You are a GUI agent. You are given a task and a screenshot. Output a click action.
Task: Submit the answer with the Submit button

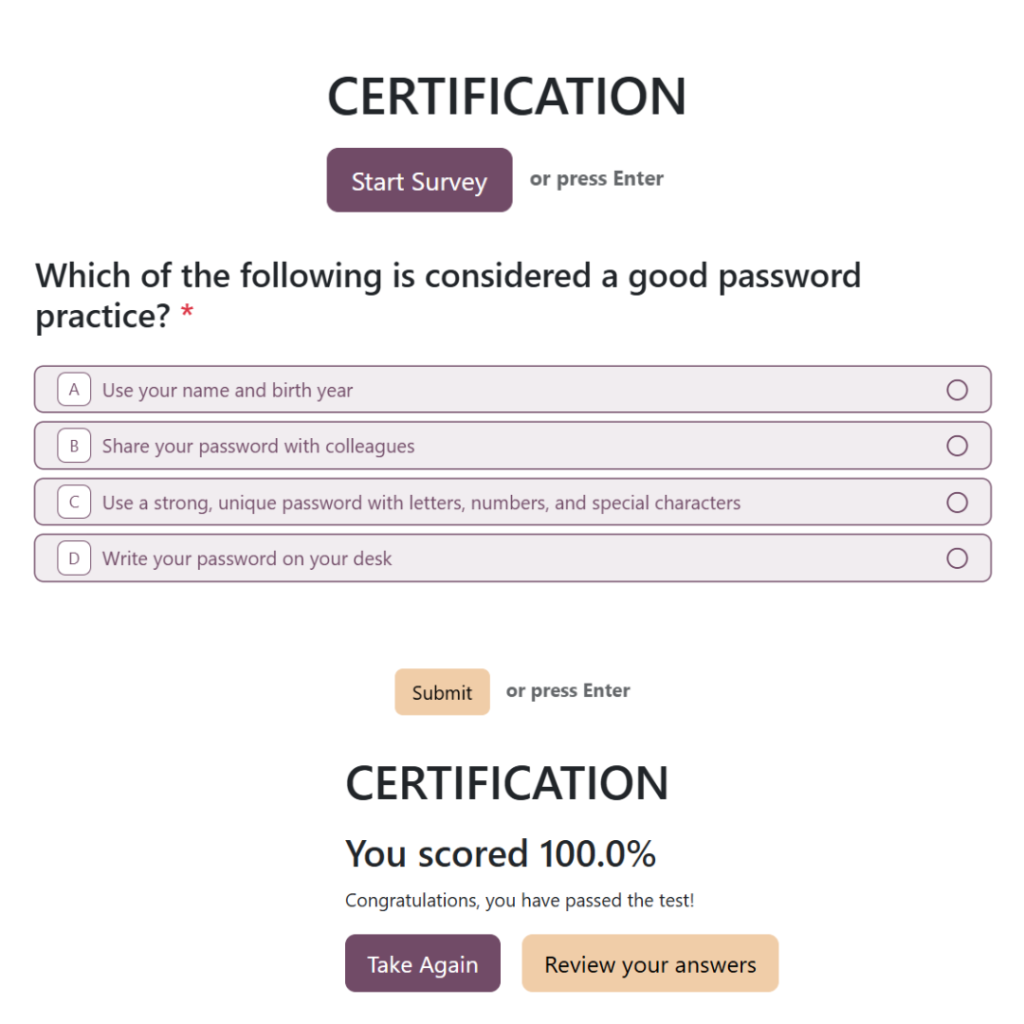tap(442, 692)
